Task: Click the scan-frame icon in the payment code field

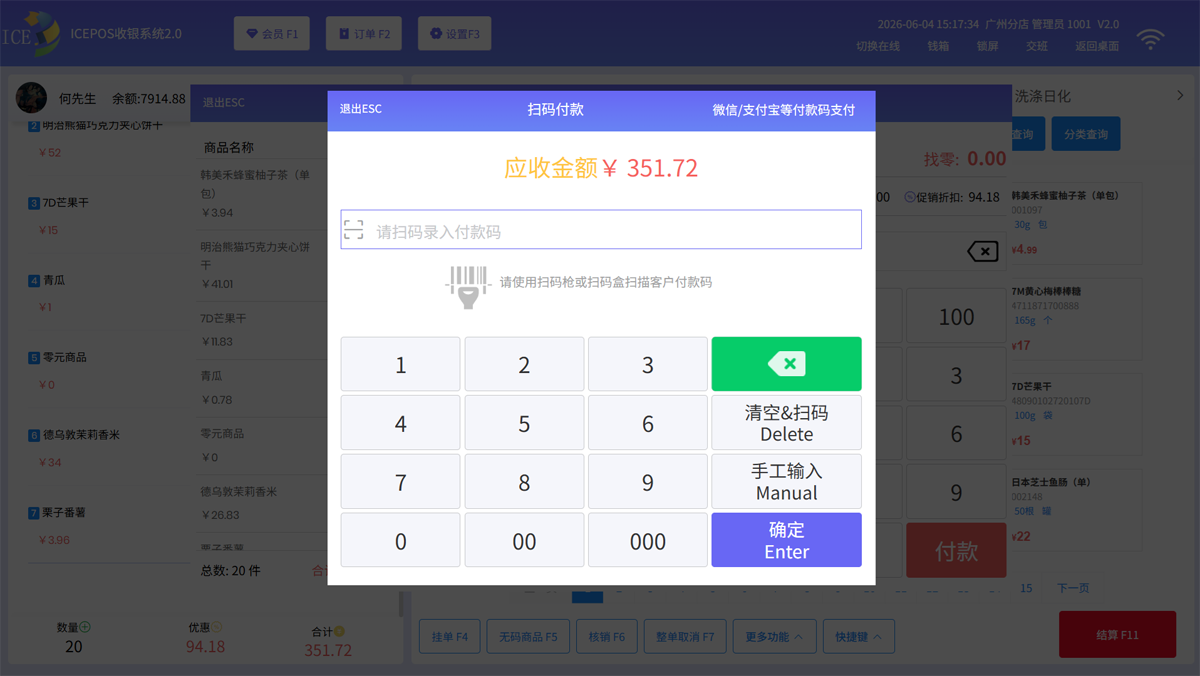Action: pyautogui.click(x=354, y=230)
